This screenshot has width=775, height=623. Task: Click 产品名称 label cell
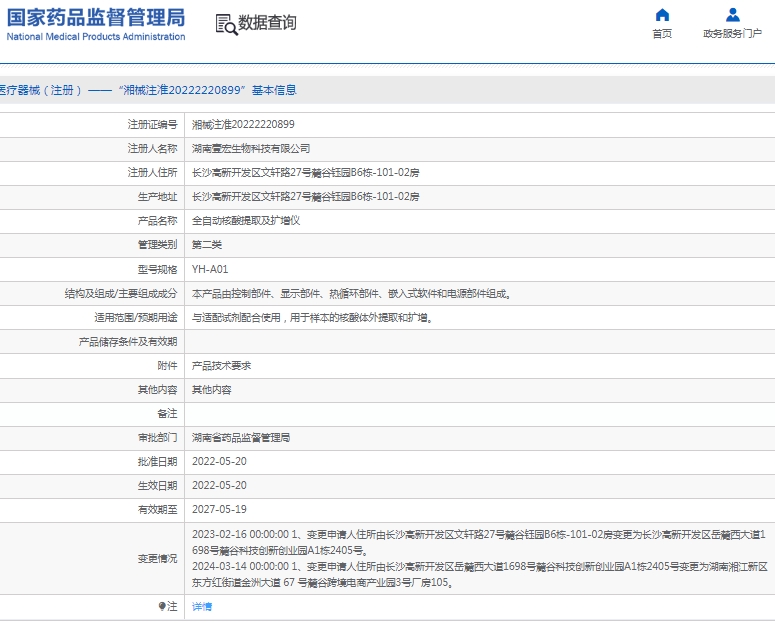point(157,221)
